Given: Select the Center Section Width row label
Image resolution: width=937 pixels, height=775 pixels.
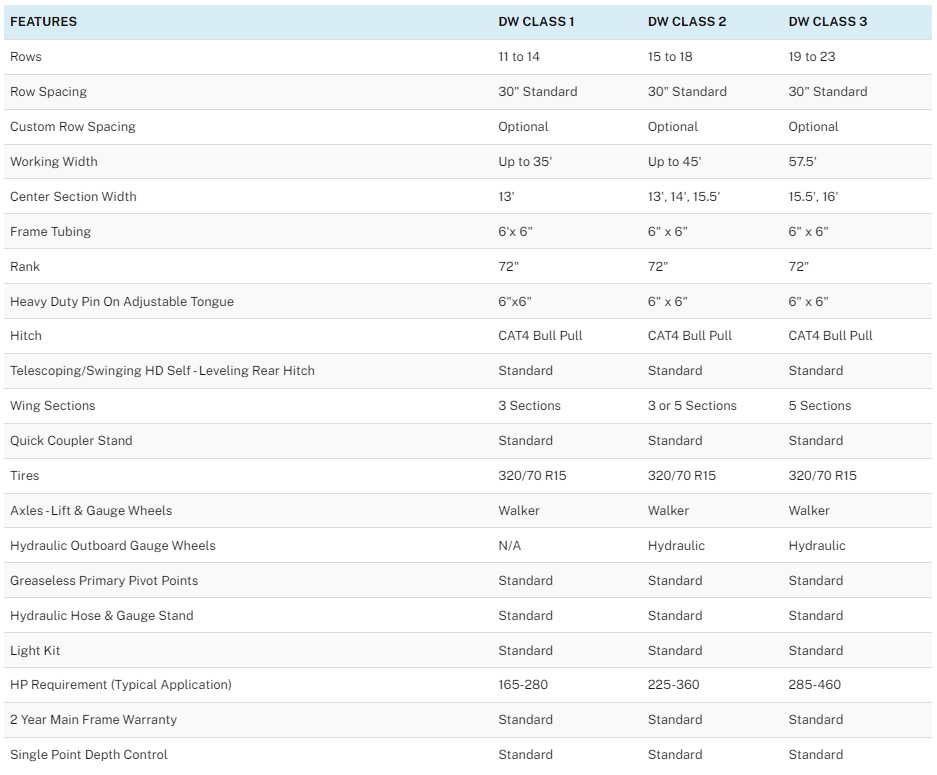Looking at the screenshot, I should 73,197.
